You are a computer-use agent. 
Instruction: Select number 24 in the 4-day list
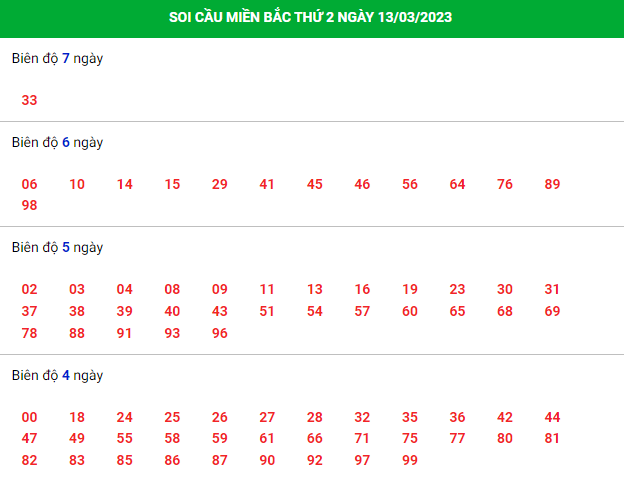click(x=125, y=417)
